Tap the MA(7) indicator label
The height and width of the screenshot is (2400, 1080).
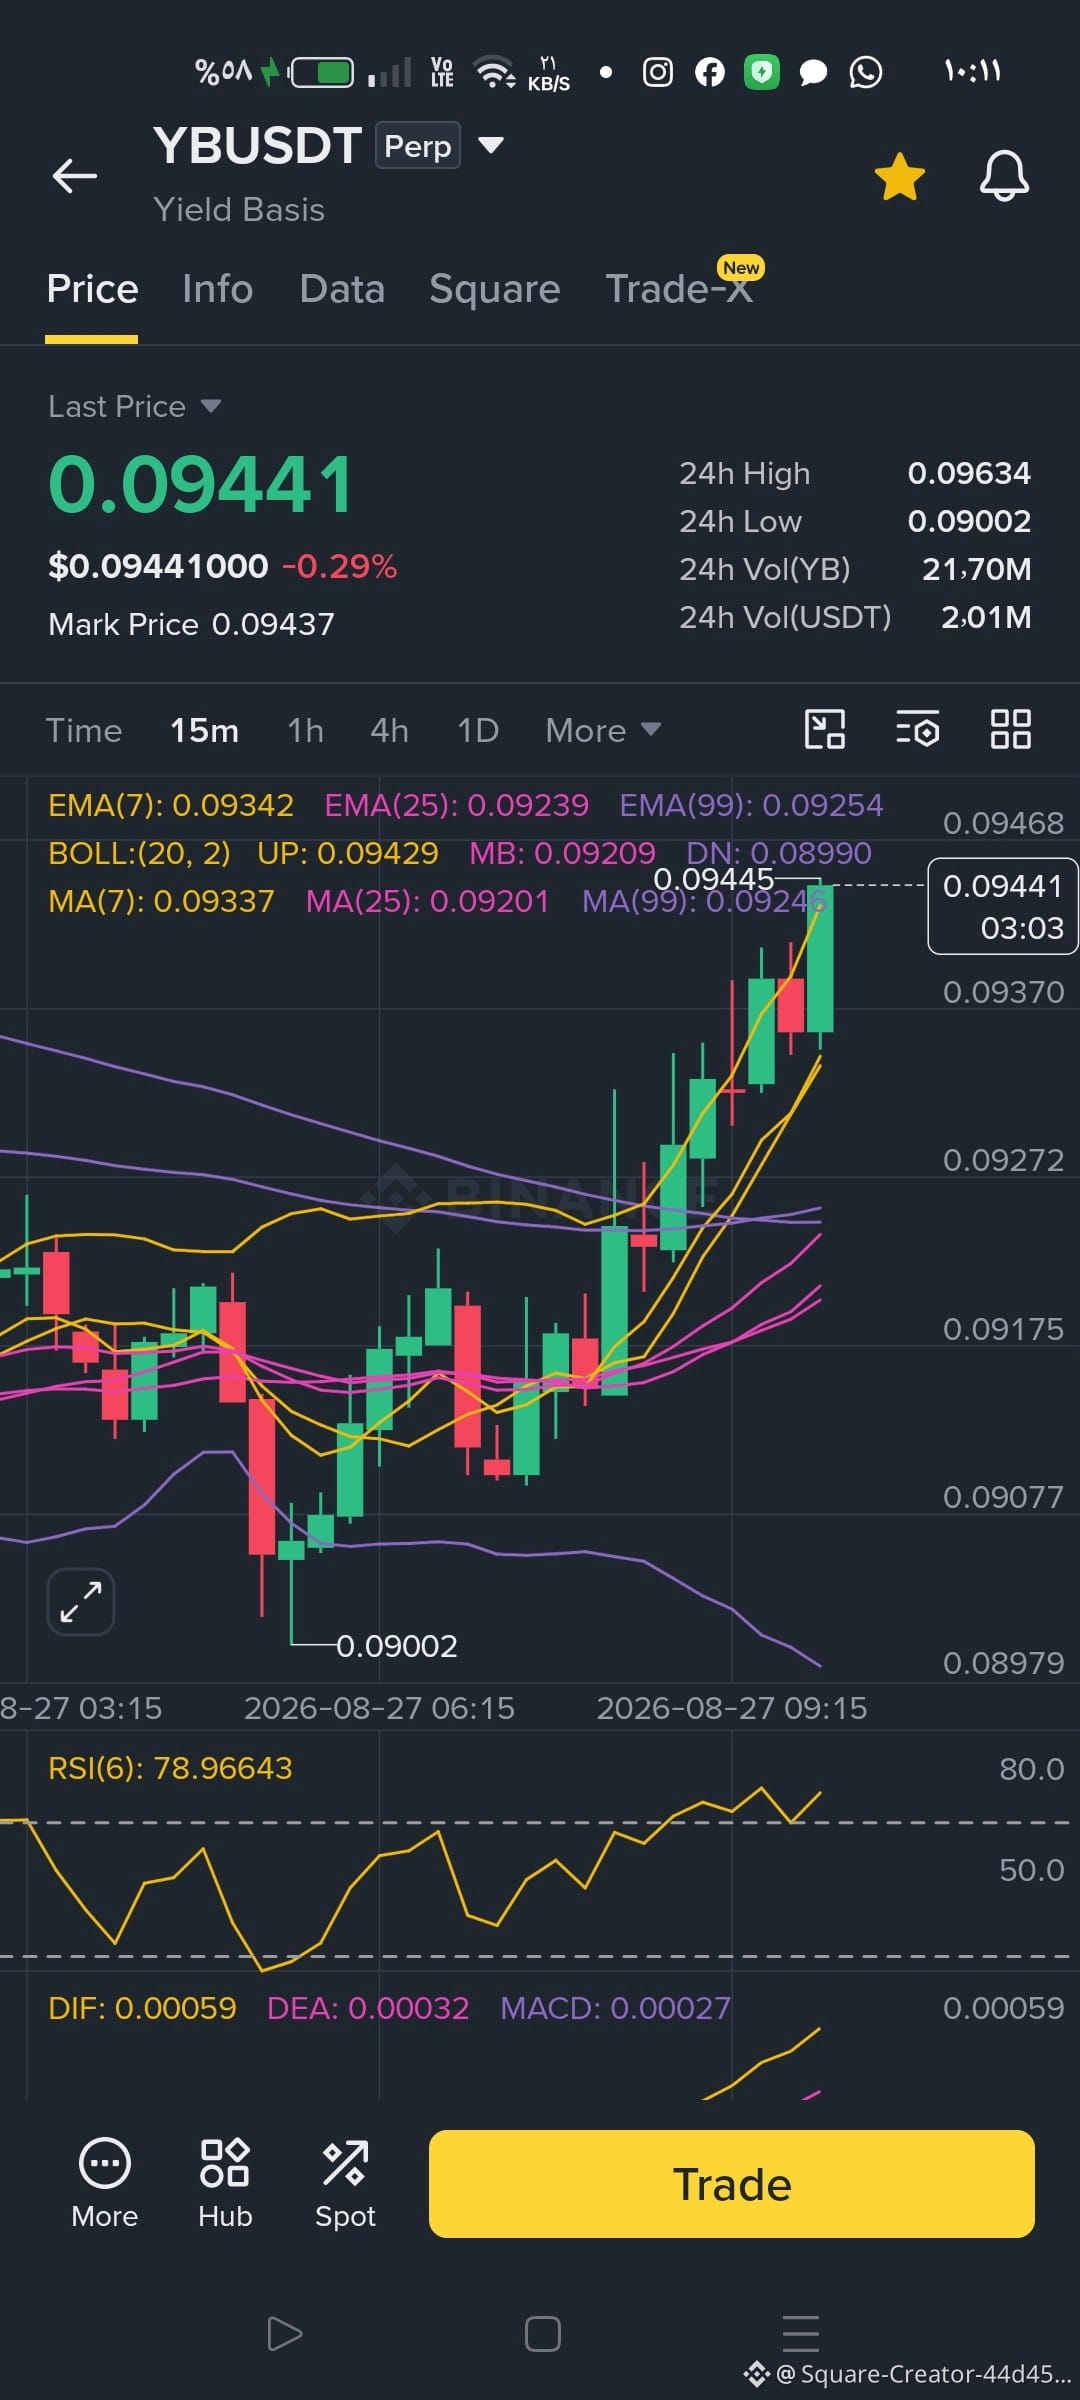pos(161,901)
